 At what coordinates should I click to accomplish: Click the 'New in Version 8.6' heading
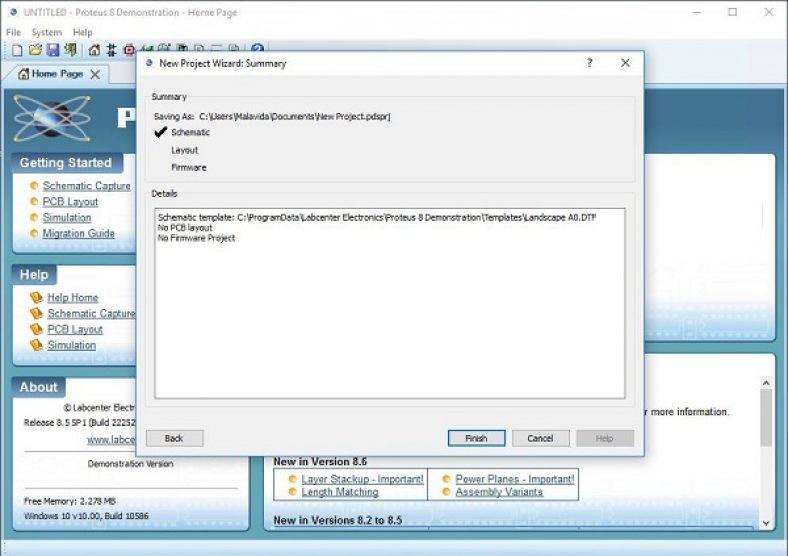pyautogui.click(x=320, y=461)
